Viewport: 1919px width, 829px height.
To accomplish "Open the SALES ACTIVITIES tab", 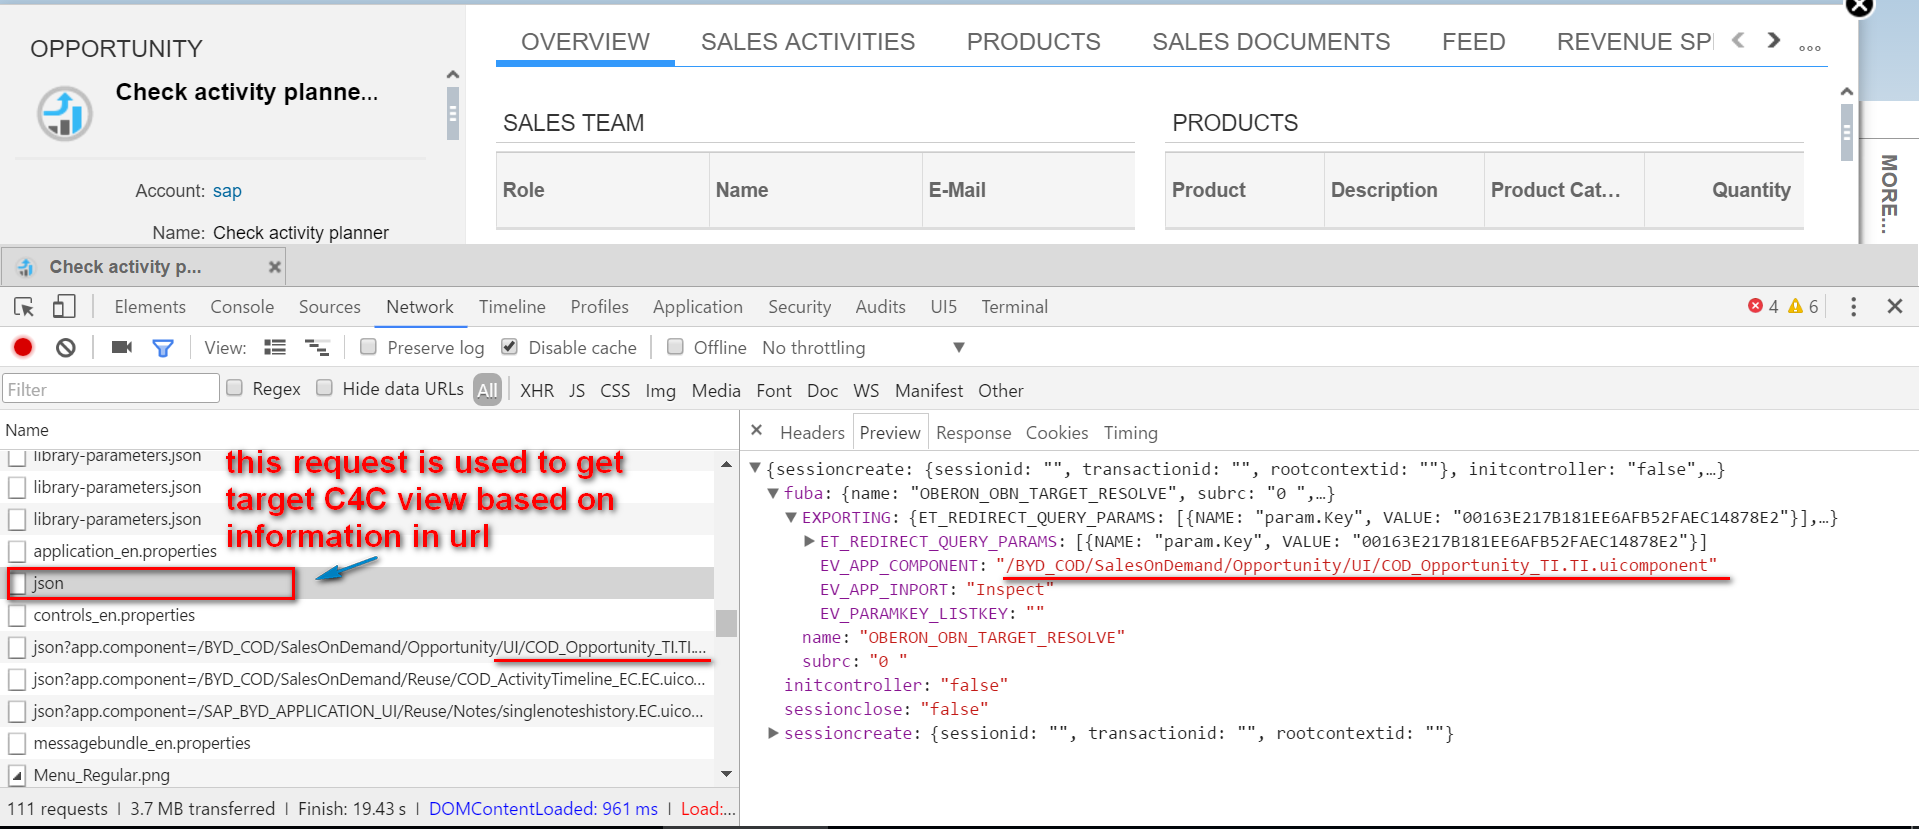I will click(808, 42).
